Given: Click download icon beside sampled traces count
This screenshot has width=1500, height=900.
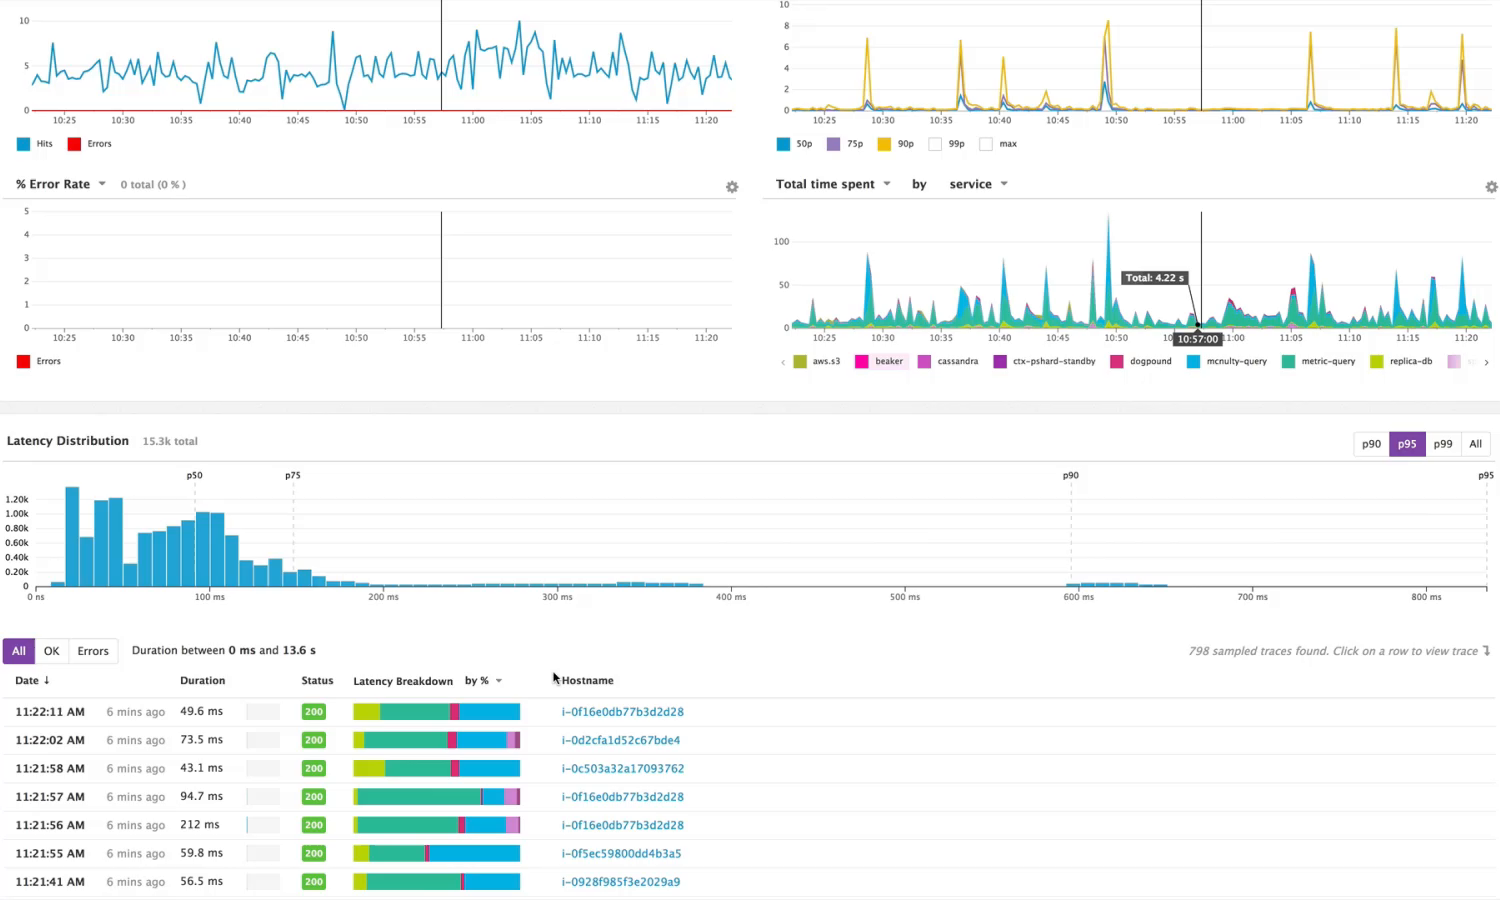Looking at the screenshot, I should 1485,650.
